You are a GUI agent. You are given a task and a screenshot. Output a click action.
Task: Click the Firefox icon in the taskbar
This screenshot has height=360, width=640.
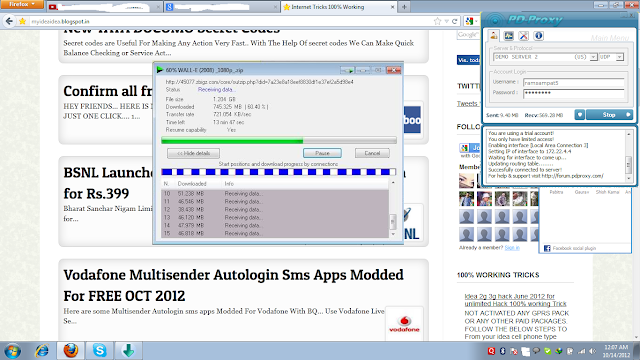71,351
